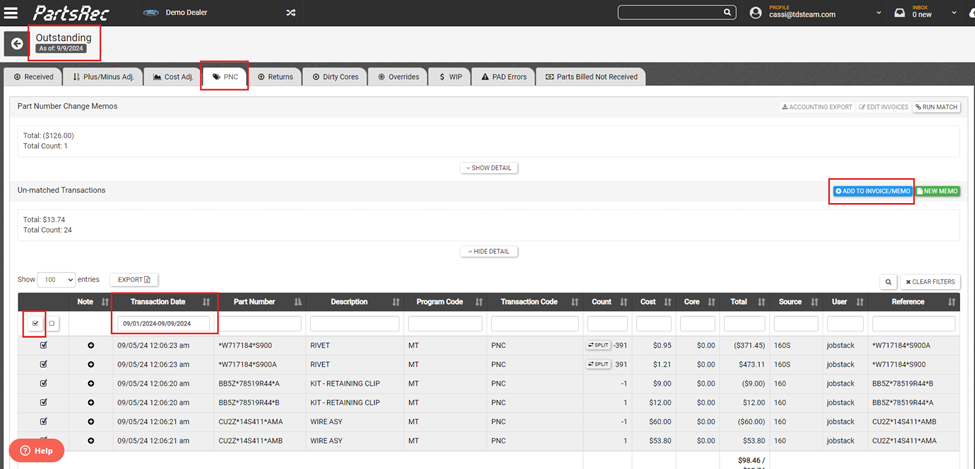
Task: Open the Show entries dropdown
Action: (x=57, y=280)
